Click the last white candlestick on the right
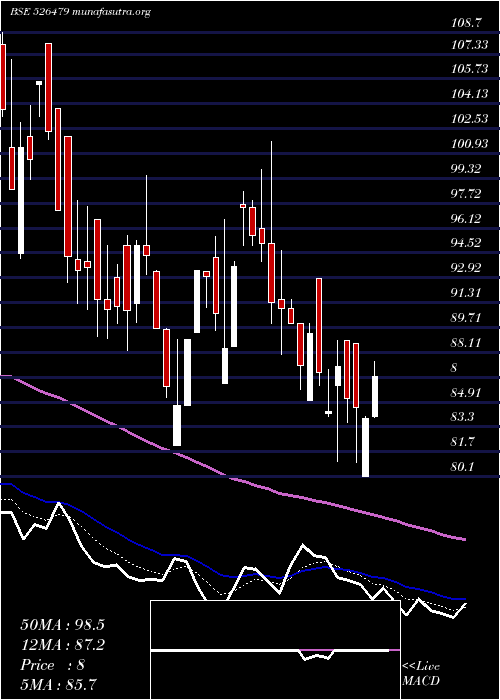Image resolution: width=500 pixels, height=700 pixels. [375, 396]
